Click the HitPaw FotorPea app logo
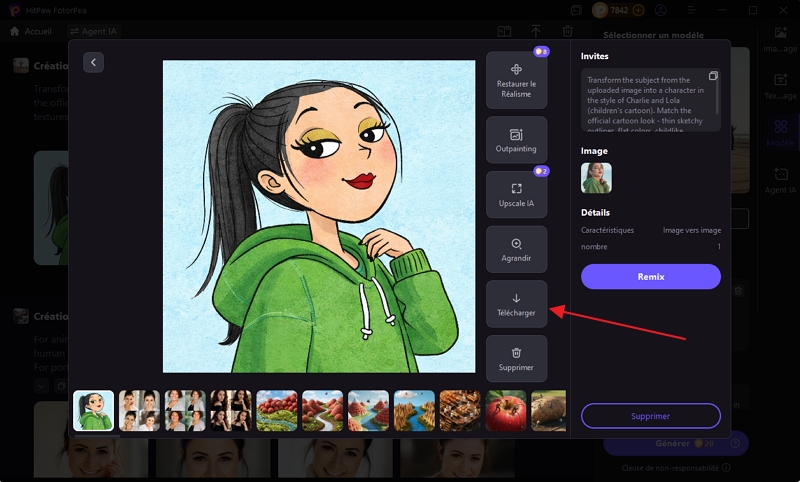This screenshot has width=800, height=482. (14, 10)
